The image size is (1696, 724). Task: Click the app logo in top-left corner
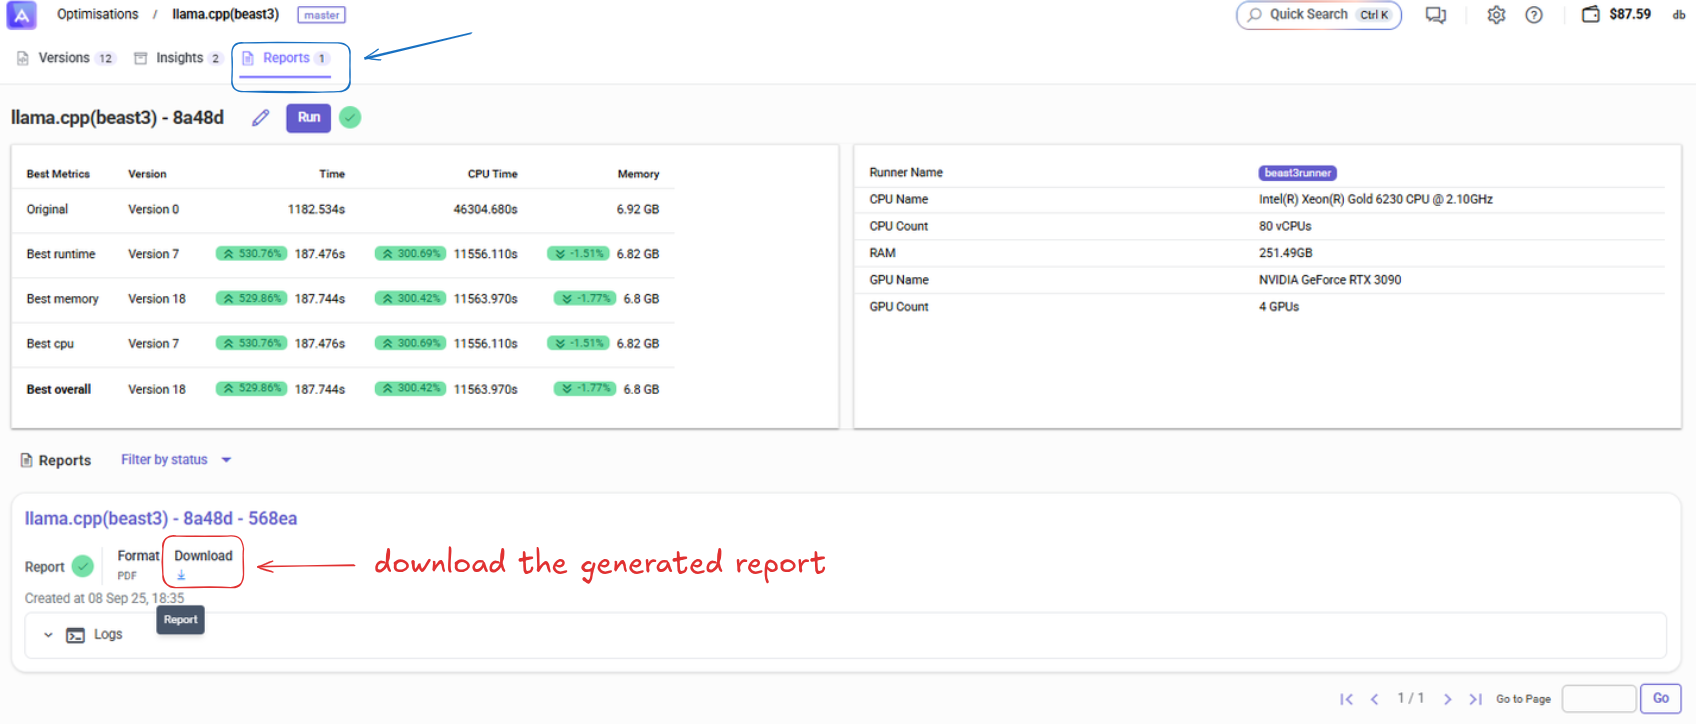[x=21, y=15]
